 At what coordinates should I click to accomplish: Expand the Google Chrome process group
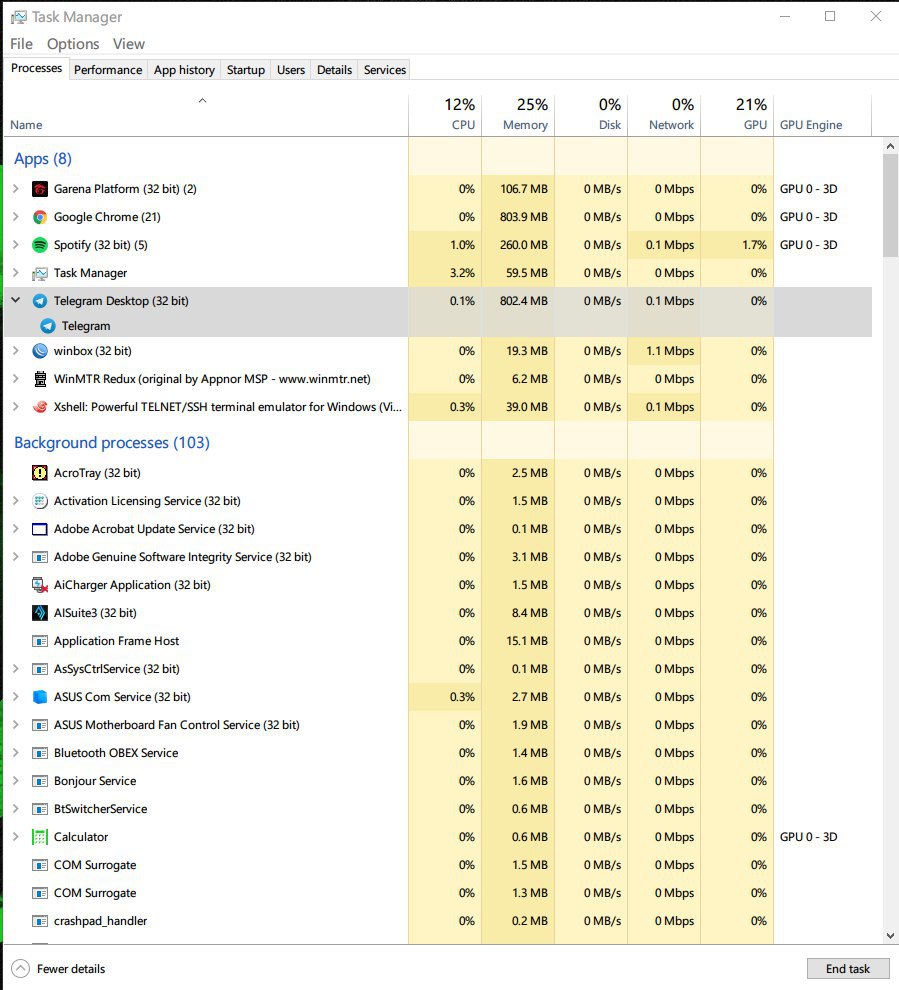pos(15,217)
